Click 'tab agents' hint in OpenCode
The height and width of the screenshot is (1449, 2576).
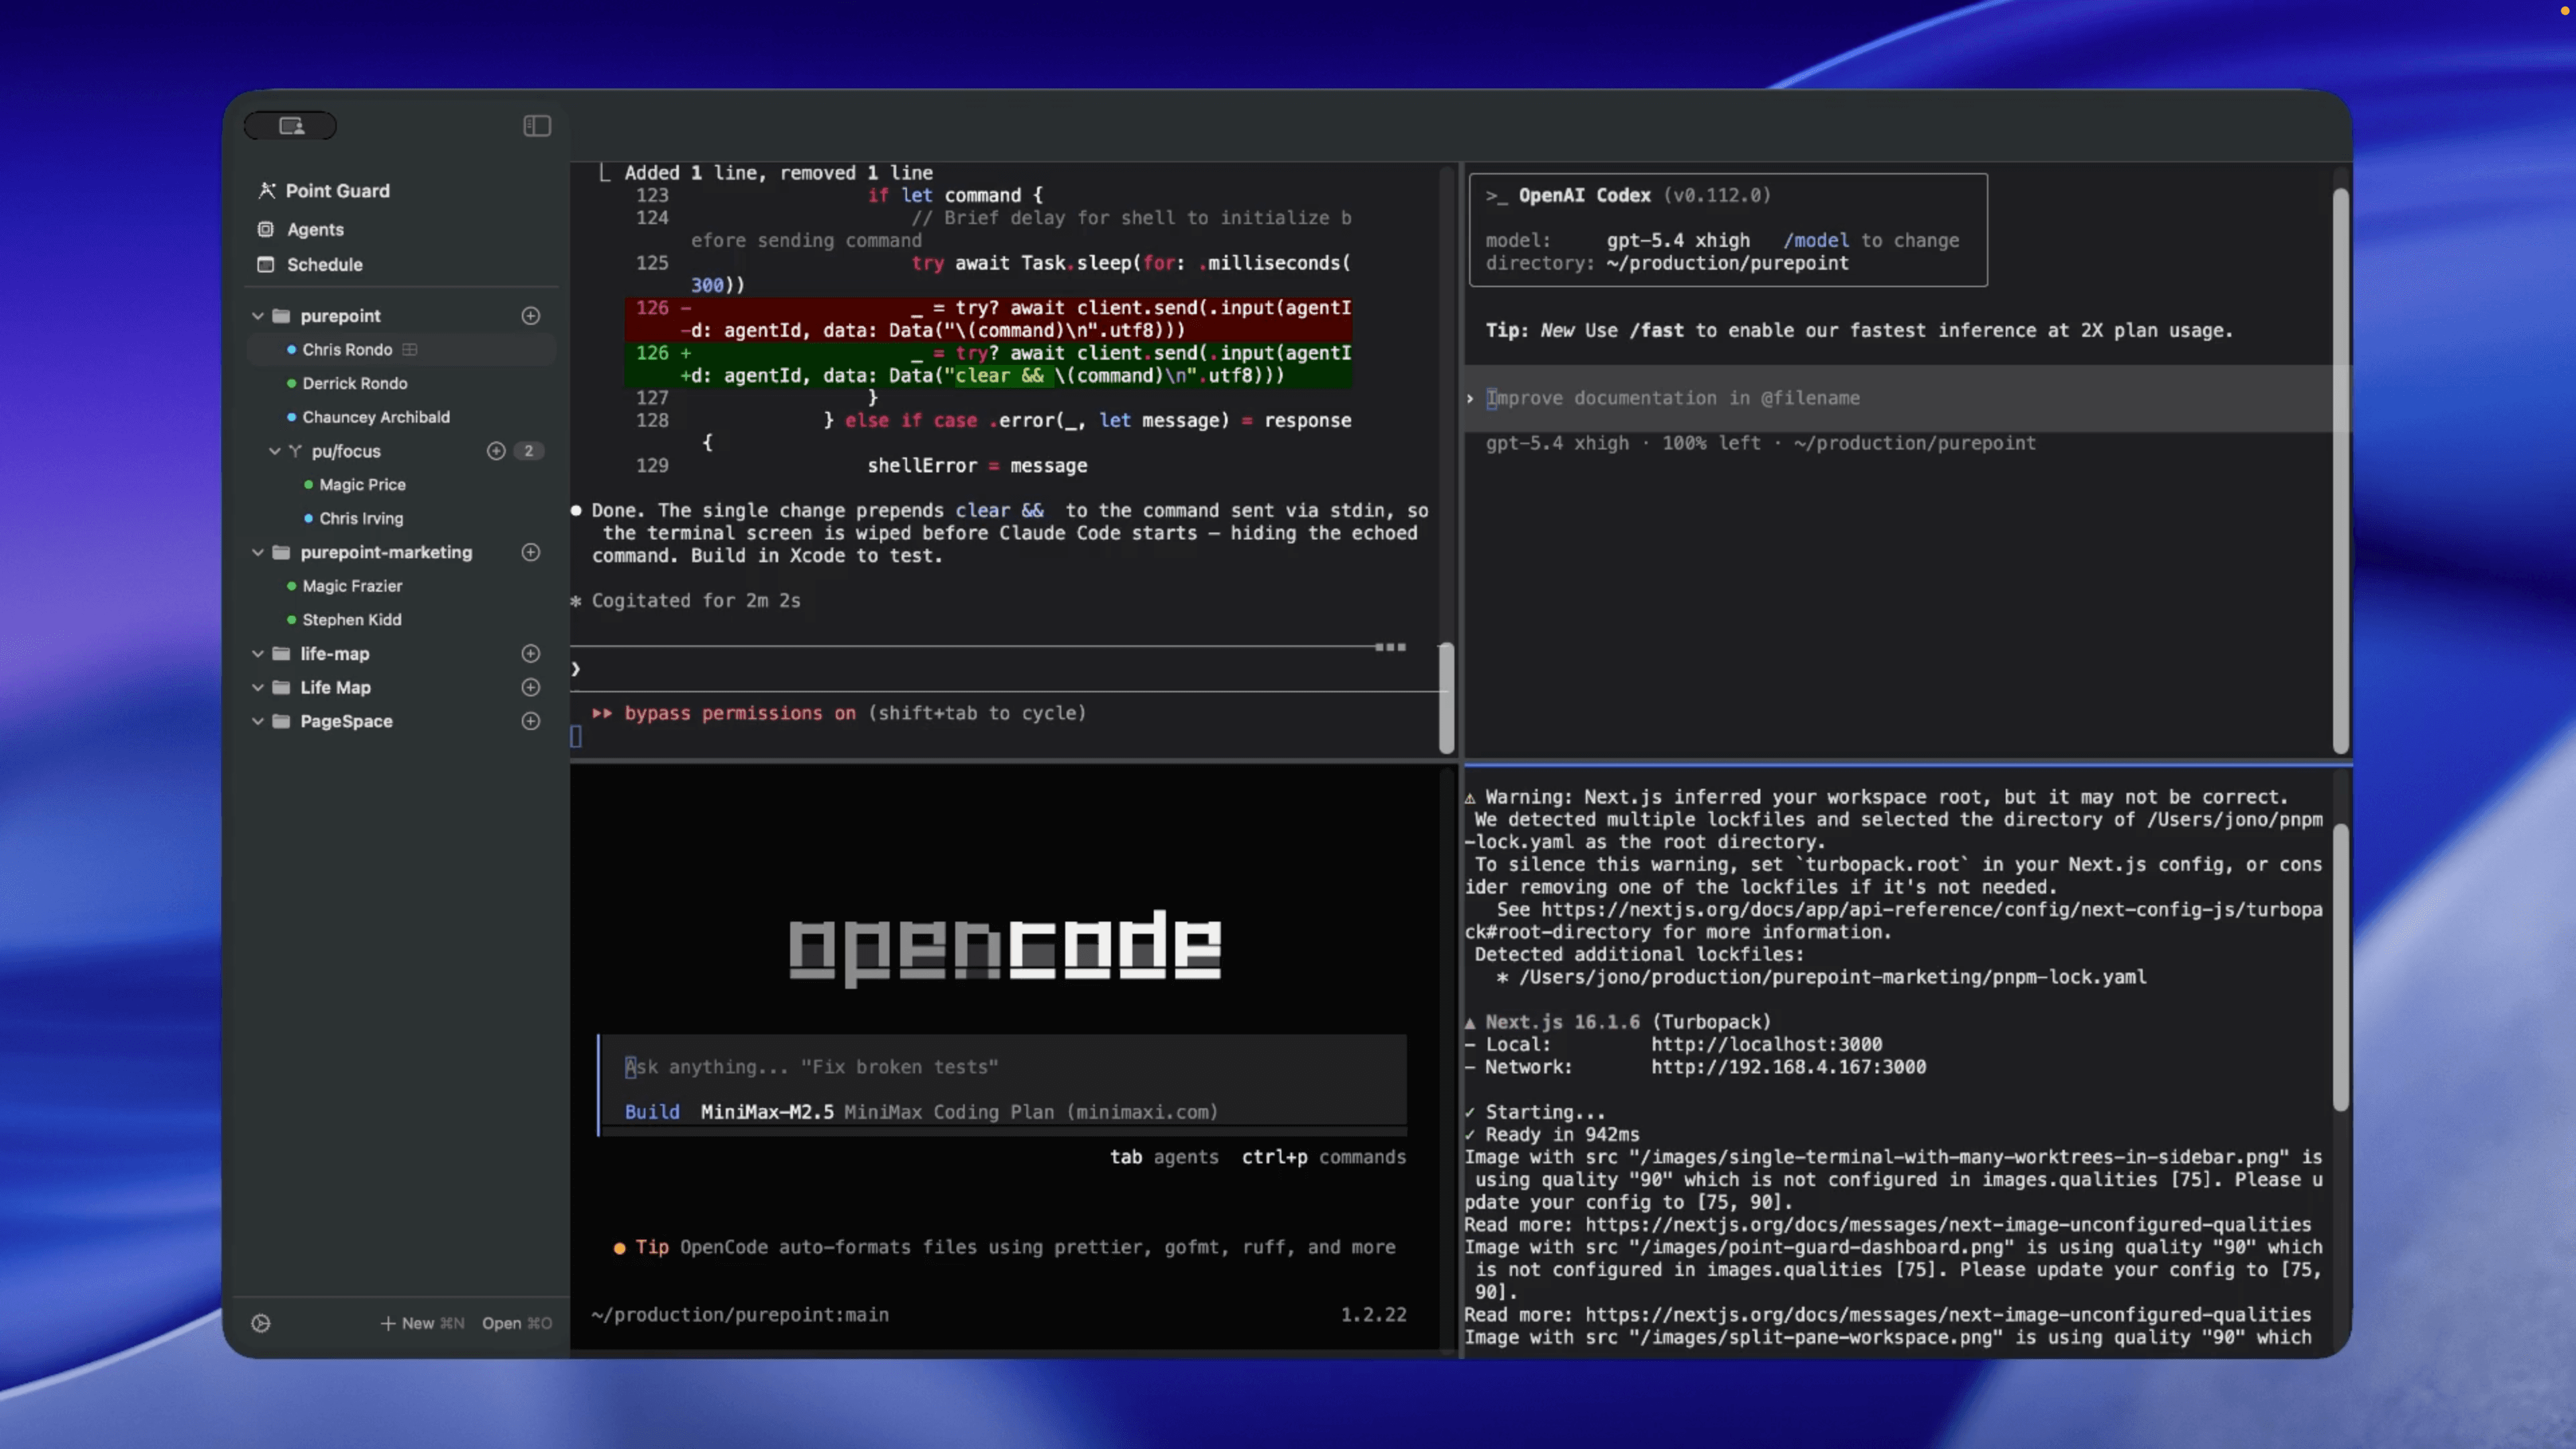[x=1164, y=1157]
